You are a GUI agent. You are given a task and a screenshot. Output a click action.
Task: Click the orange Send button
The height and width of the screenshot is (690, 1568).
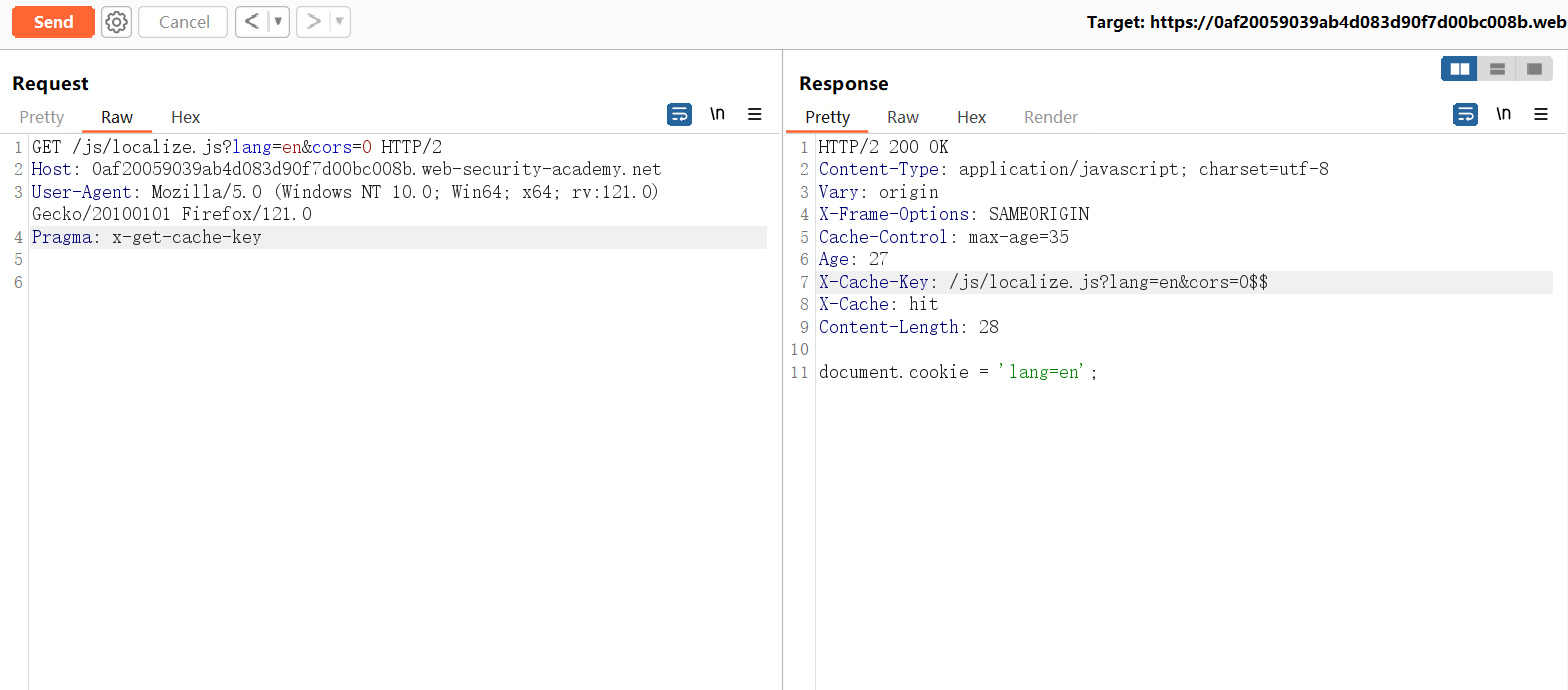(x=53, y=22)
